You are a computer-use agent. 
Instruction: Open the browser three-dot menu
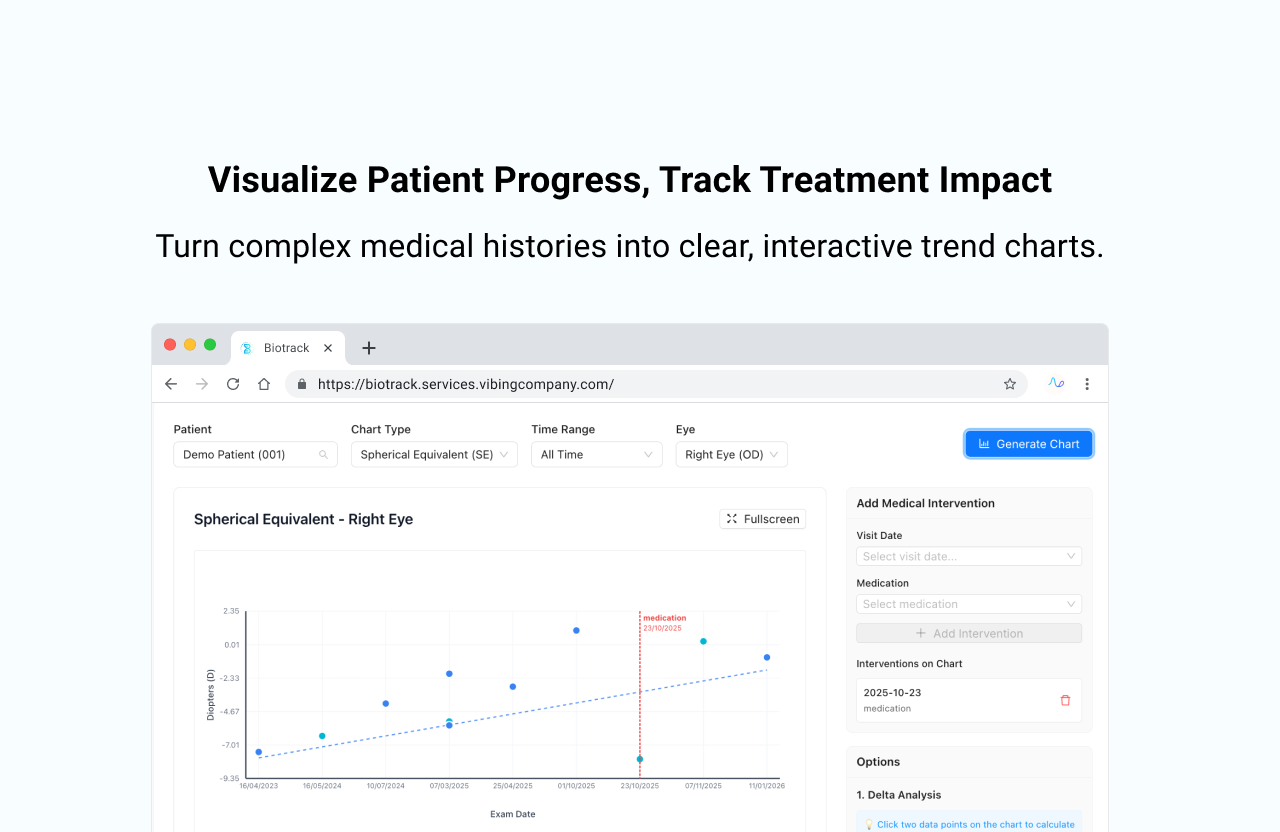pos(1087,383)
